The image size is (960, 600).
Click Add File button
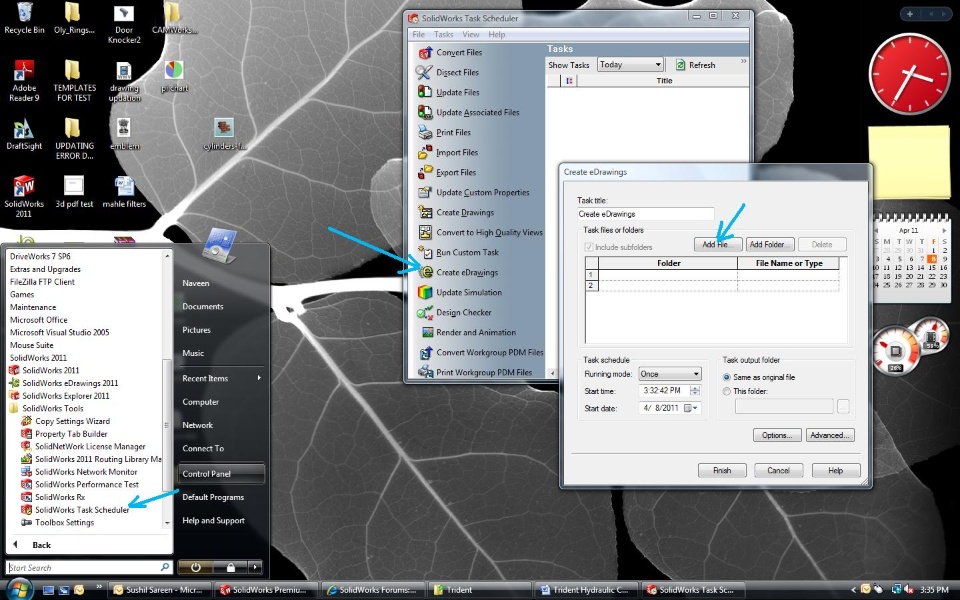(x=718, y=244)
